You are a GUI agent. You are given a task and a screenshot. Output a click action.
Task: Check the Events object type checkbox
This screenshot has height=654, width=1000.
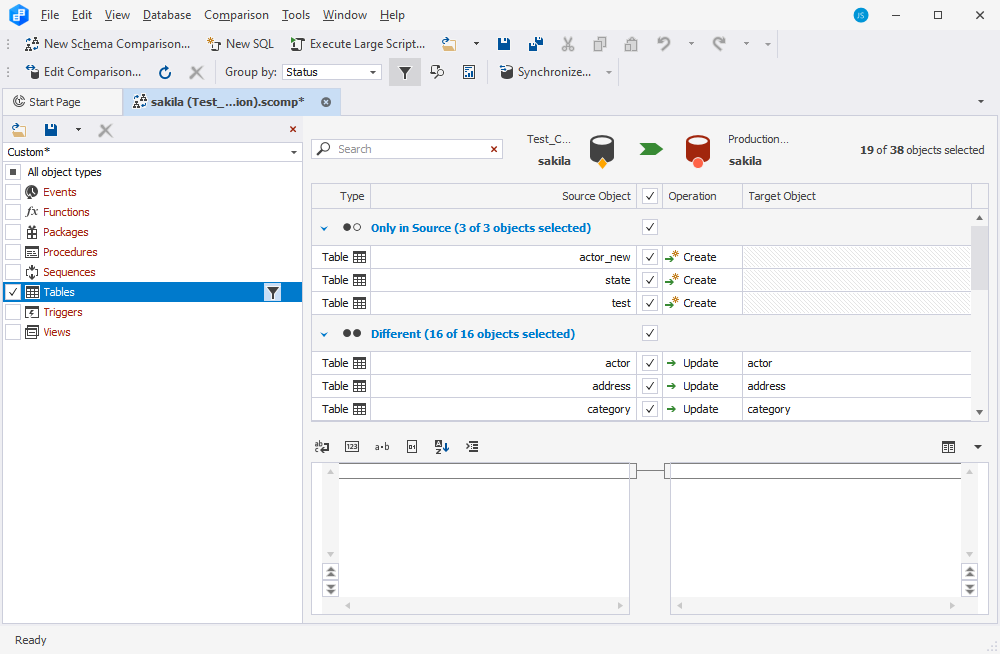pos(13,192)
